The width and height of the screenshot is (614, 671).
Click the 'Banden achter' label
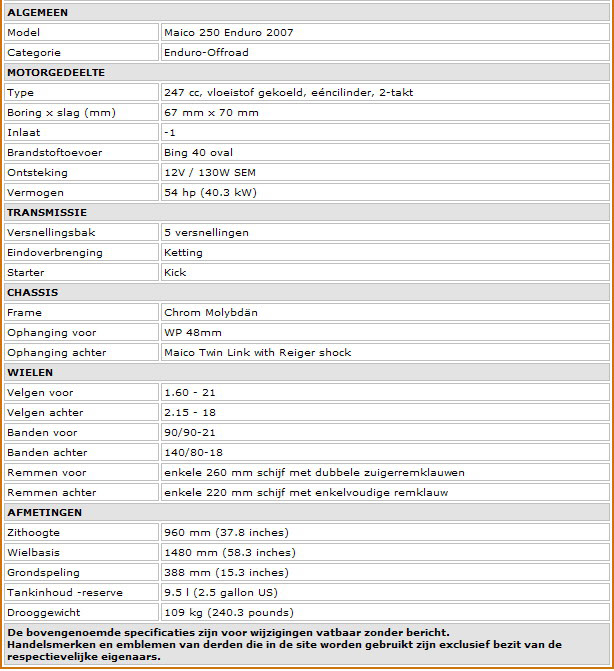tap(47, 452)
